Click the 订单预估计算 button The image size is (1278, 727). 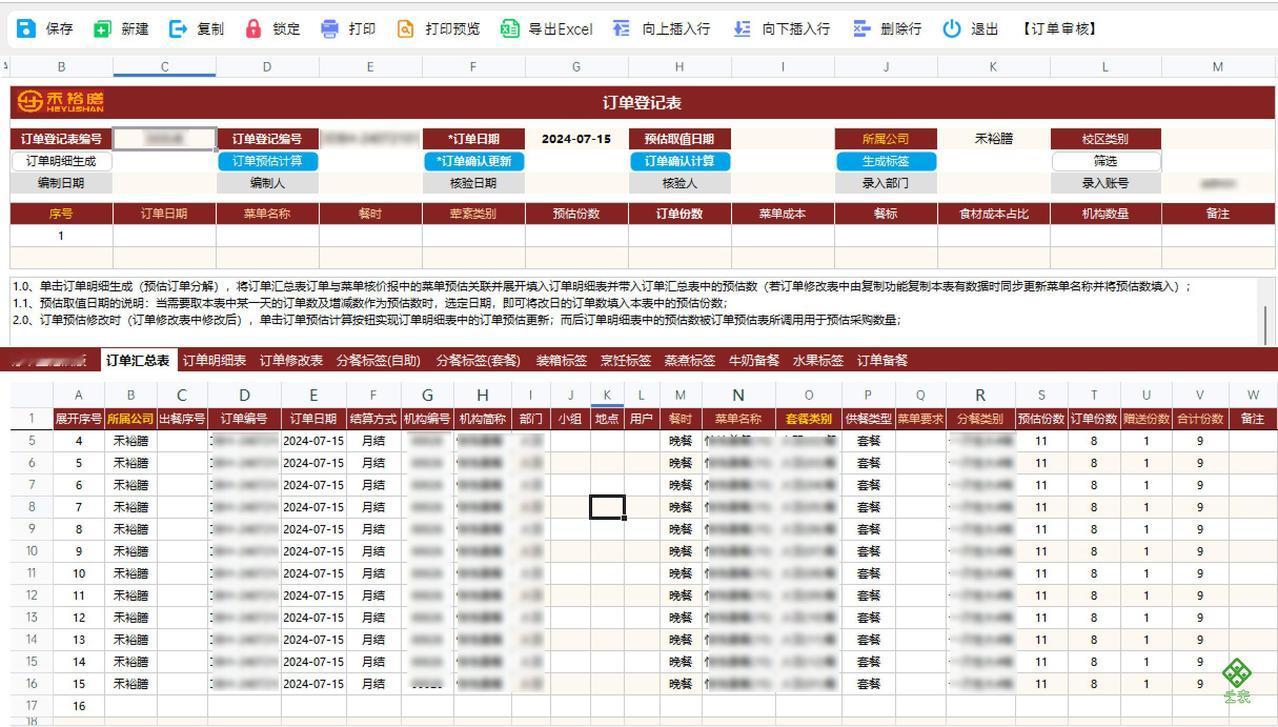[268, 161]
